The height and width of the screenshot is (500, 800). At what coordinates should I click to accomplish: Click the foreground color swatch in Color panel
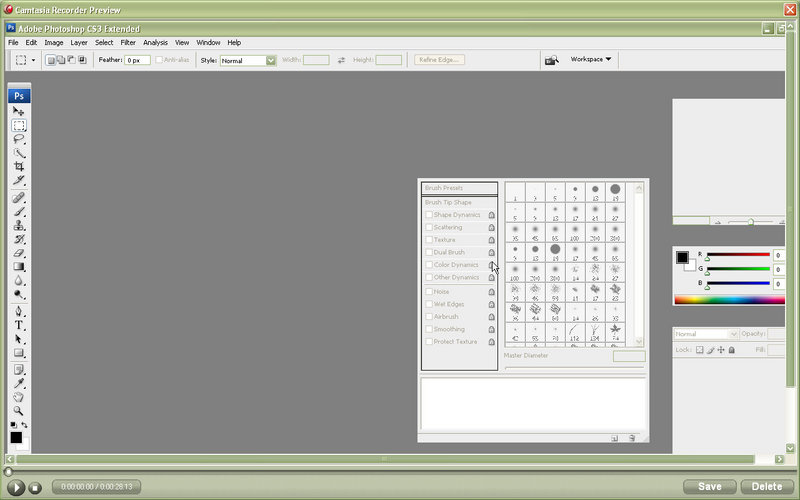click(x=682, y=257)
